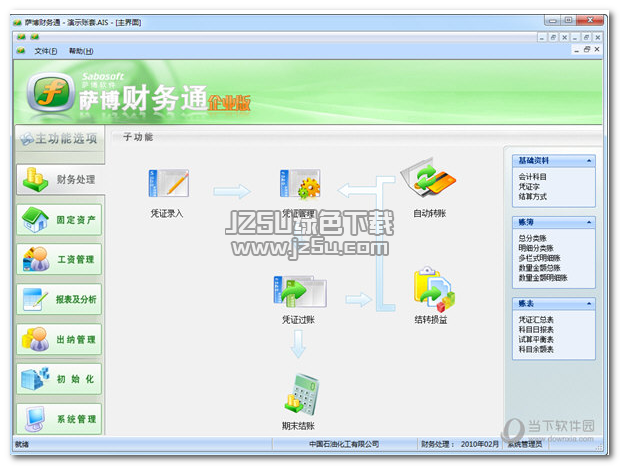The height and width of the screenshot is (466, 620).
Task: Open 凭证字 in 基础资料
Action: [529, 187]
